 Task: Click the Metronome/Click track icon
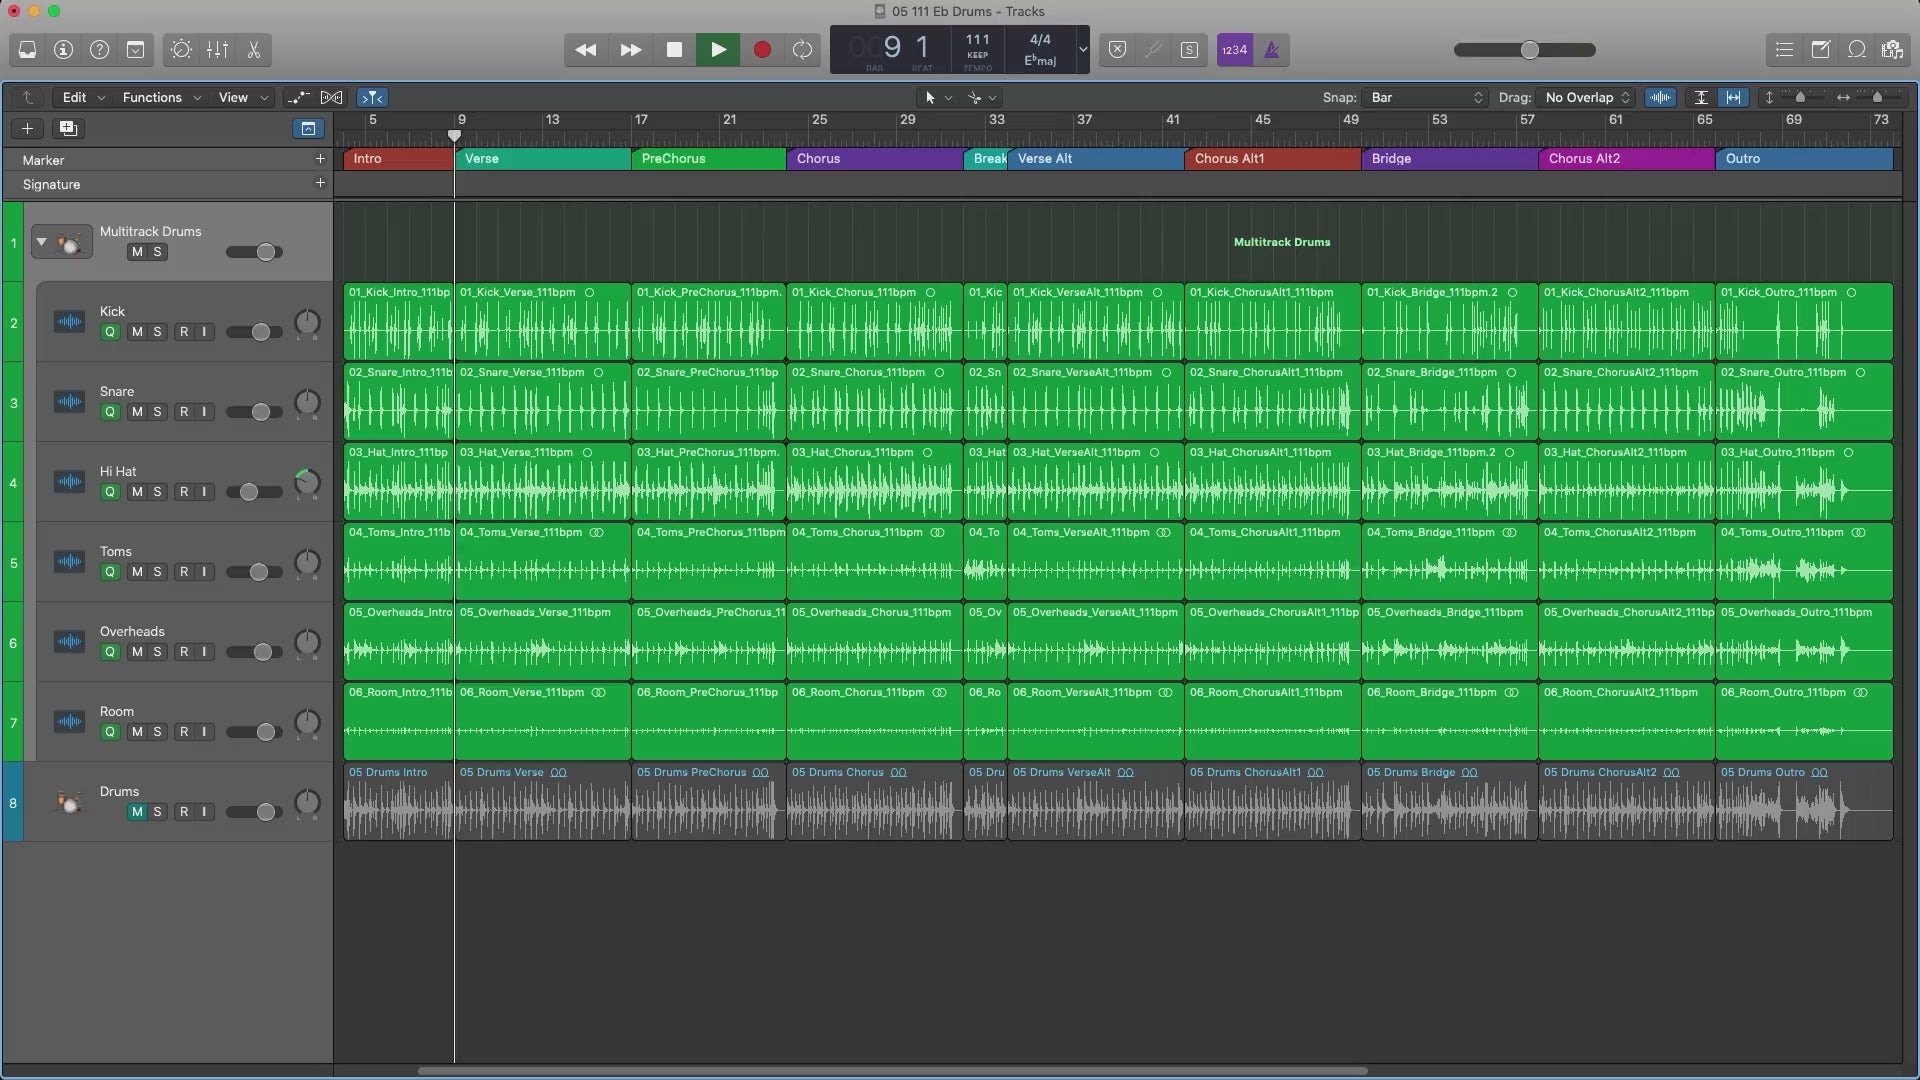(x=1270, y=50)
